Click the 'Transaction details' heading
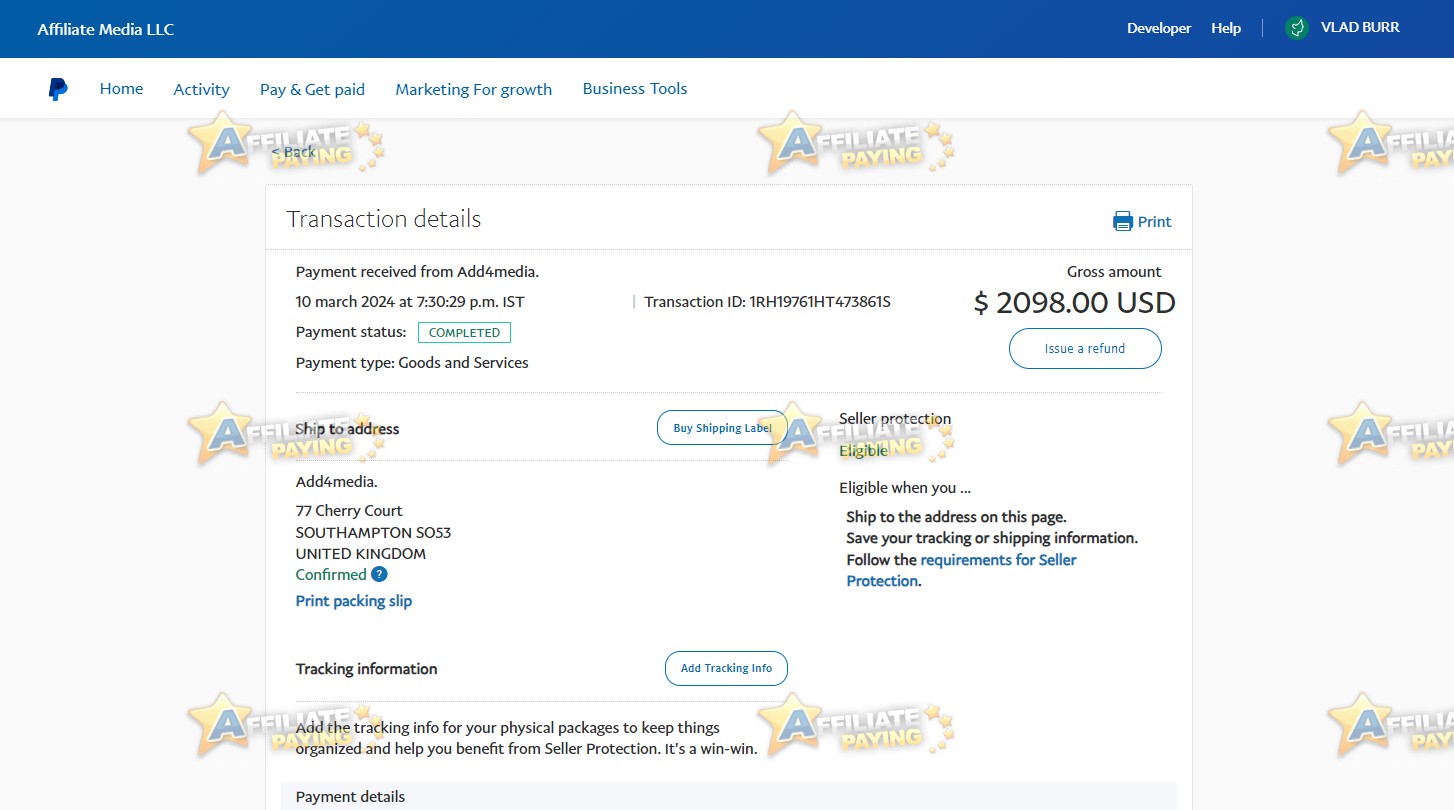The height and width of the screenshot is (810, 1454). coord(384,219)
